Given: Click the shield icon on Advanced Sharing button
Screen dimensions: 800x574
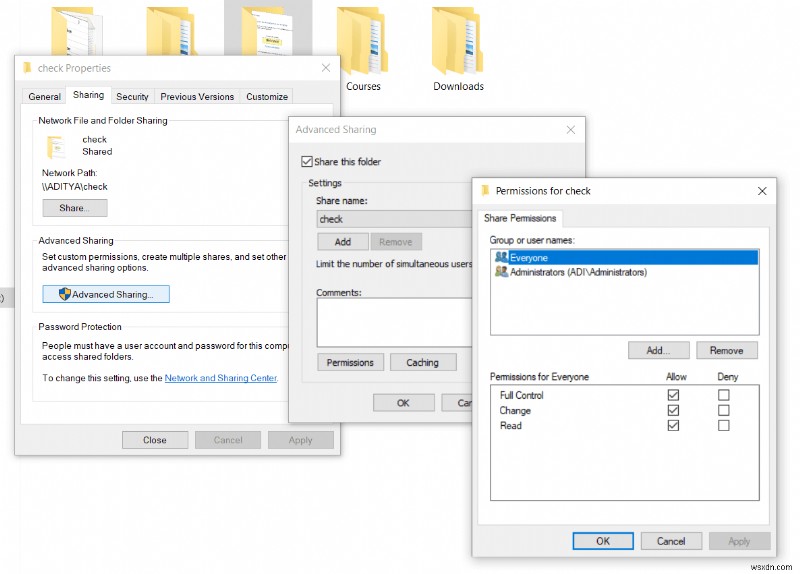Looking at the screenshot, I should pos(64,294).
